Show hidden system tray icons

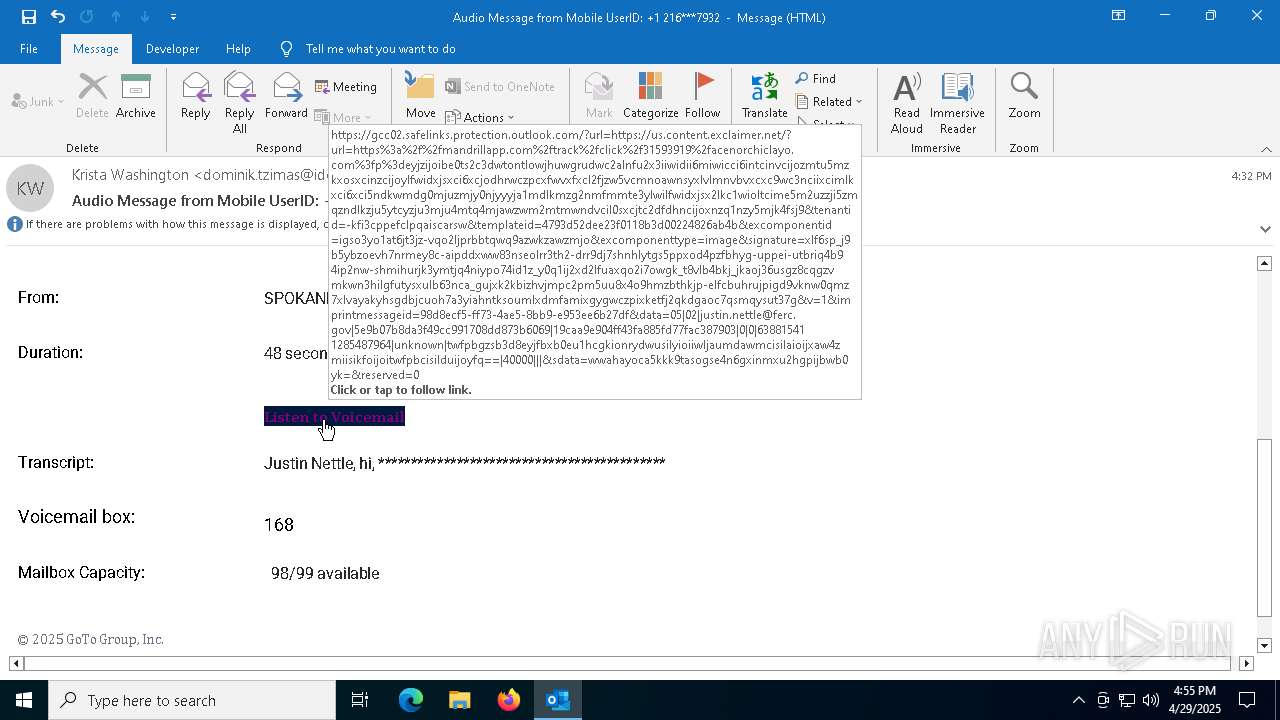pos(1078,700)
